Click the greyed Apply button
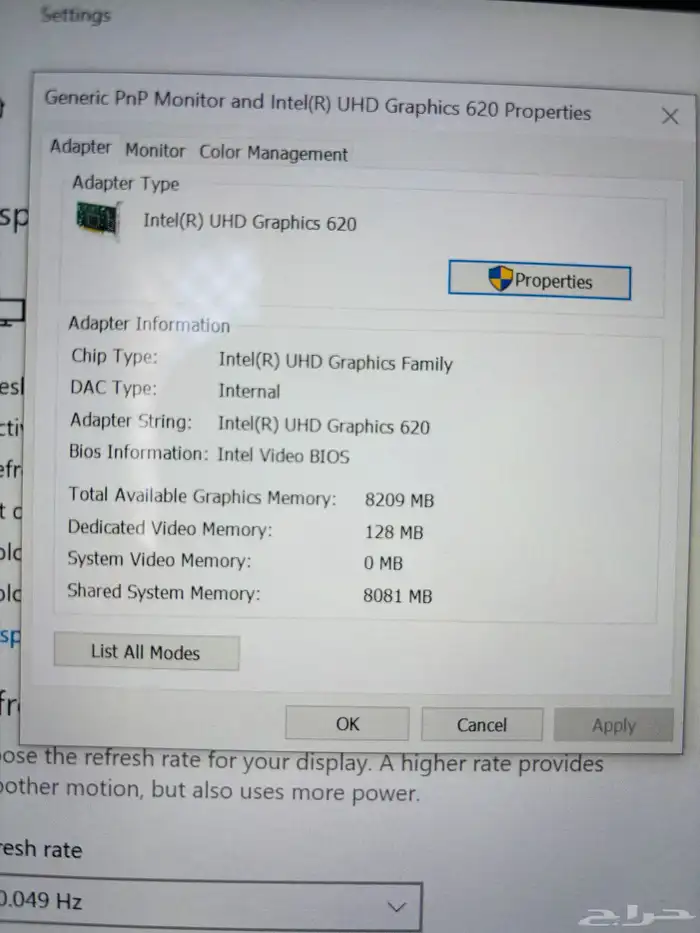Screen dimensions: 700x933 click(x=613, y=725)
